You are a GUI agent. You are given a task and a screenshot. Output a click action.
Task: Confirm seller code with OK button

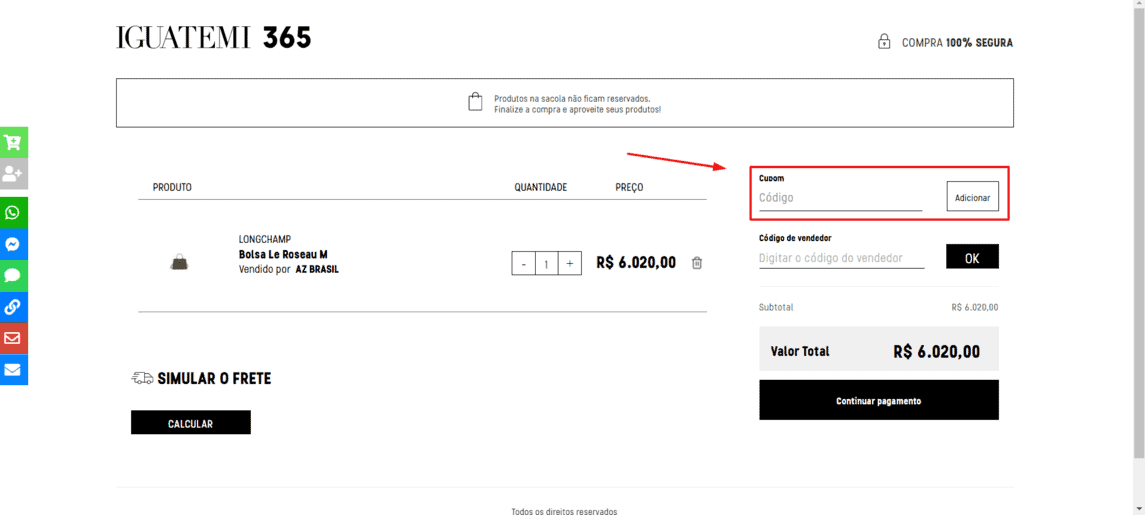click(x=972, y=257)
